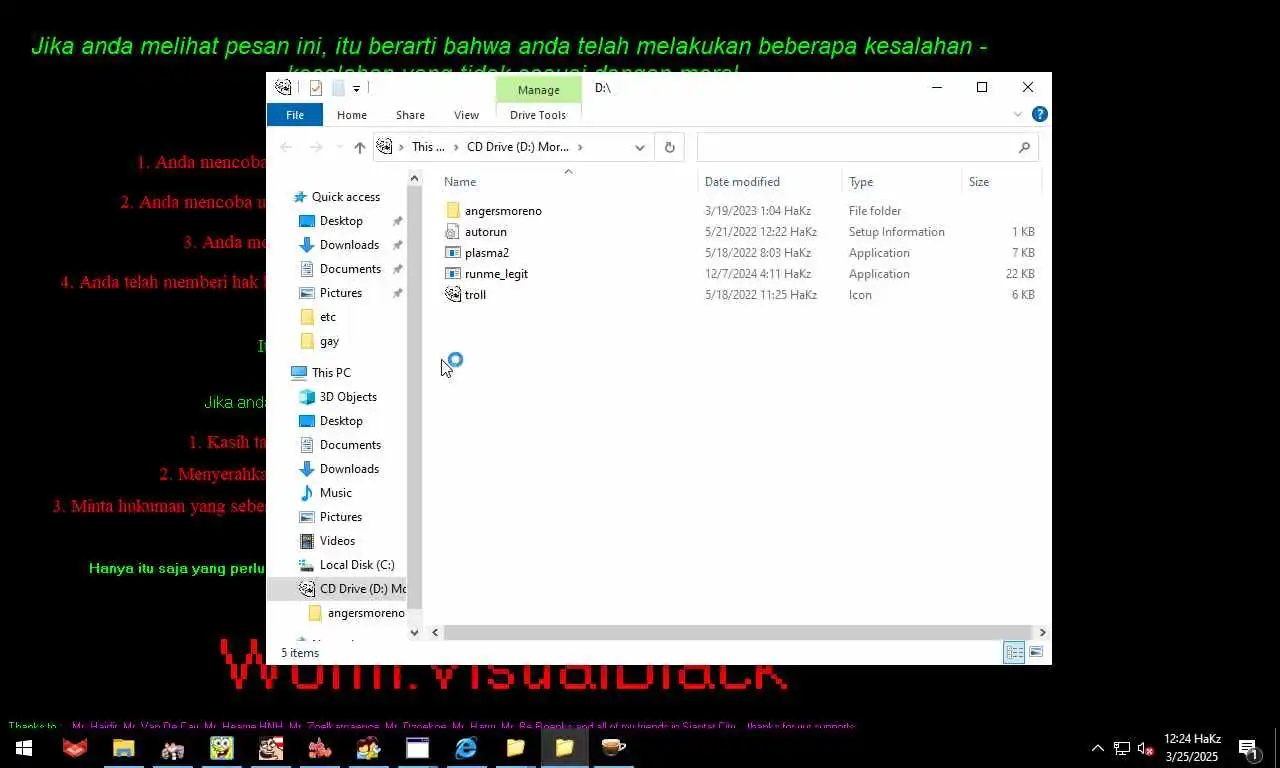Click navigation pane scroll down arrow

tap(415, 632)
